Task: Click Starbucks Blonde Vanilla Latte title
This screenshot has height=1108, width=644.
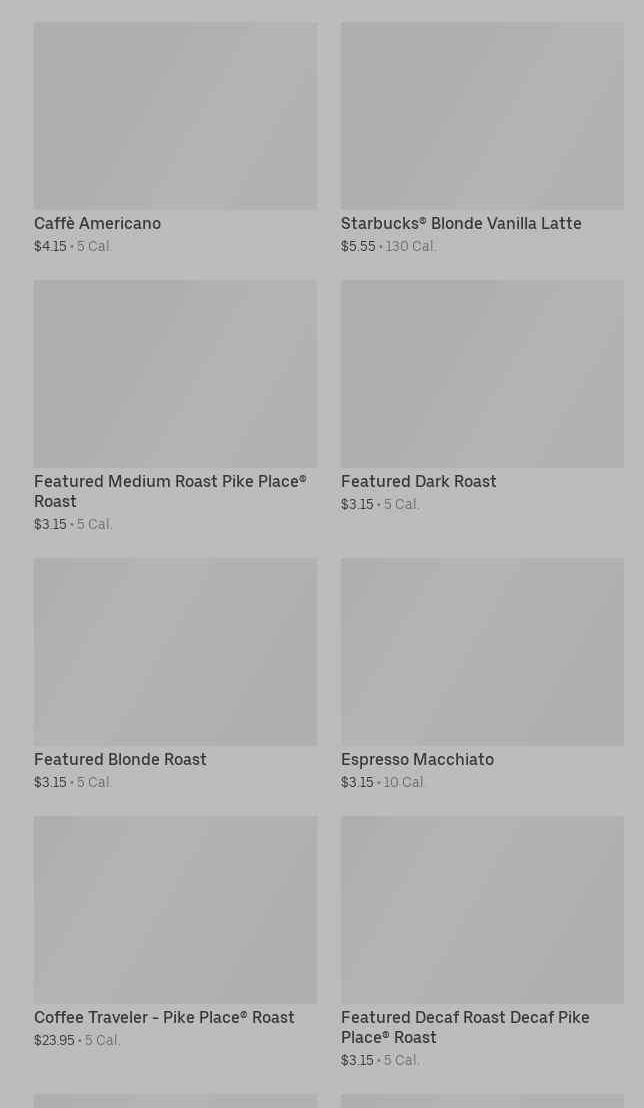Action: coord(461,224)
